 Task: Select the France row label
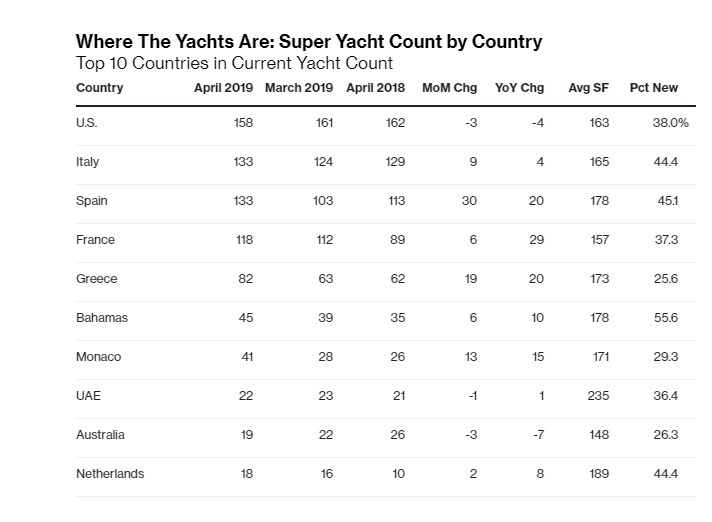(x=95, y=240)
